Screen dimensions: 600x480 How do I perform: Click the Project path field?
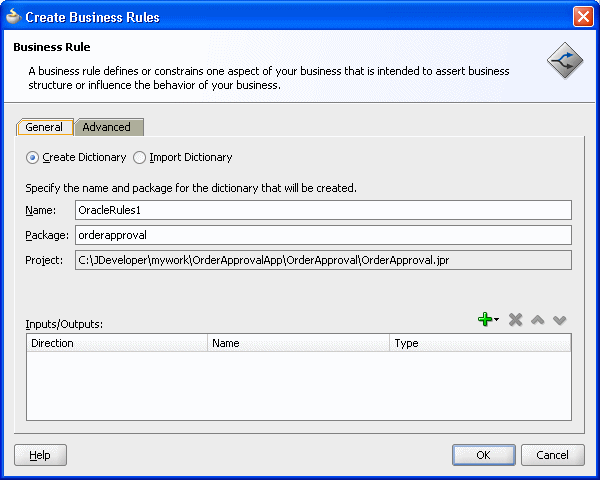[323, 260]
